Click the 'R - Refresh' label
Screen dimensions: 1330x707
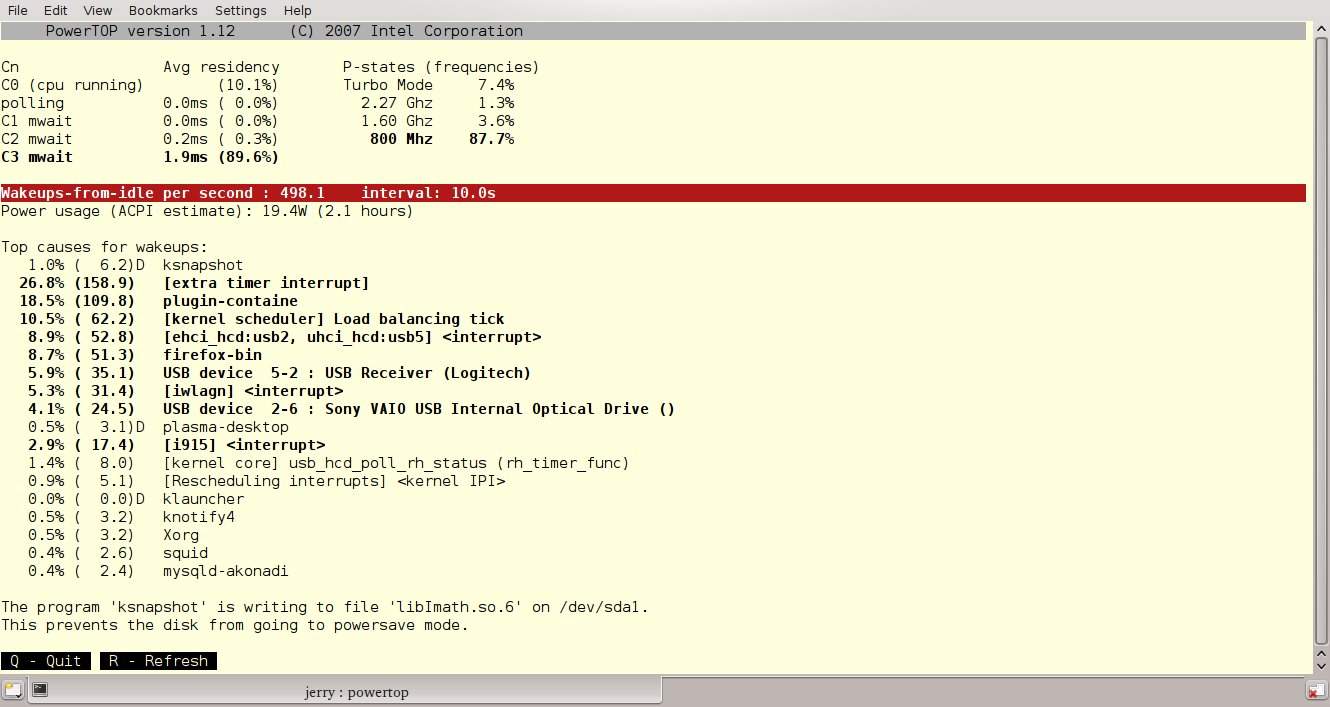[158, 661]
